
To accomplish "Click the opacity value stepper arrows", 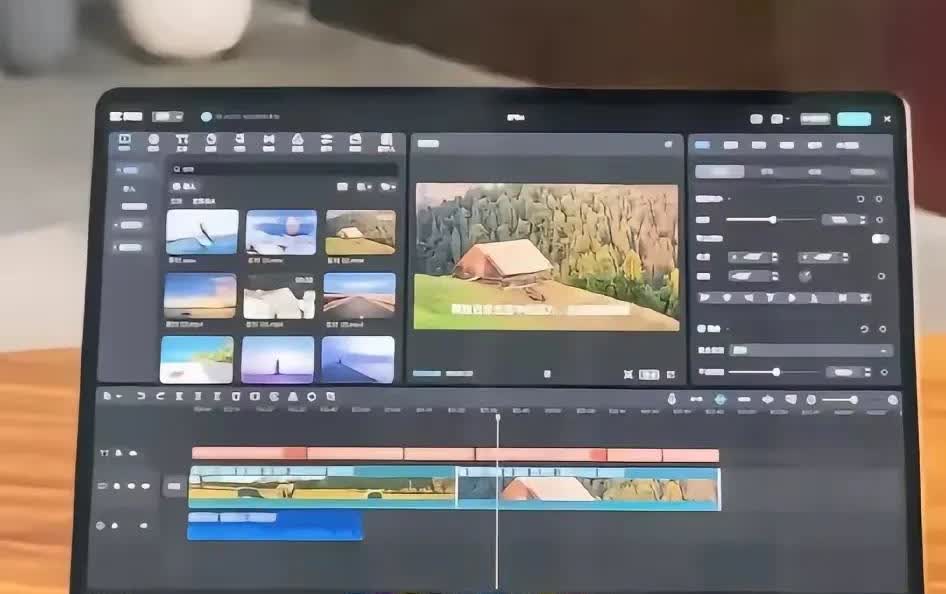I will [x=868, y=372].
